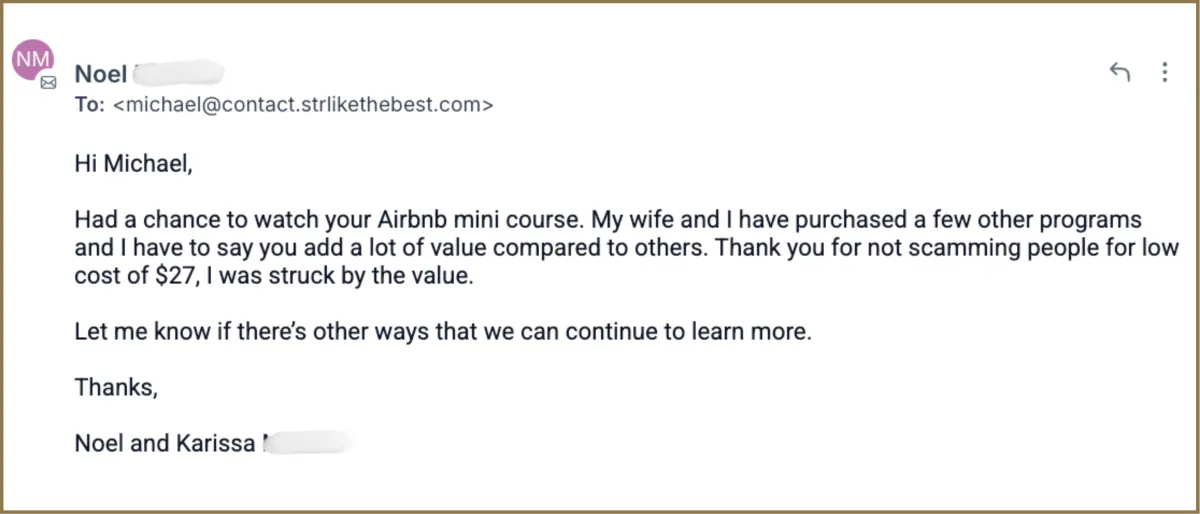Click the small envelope icon below avatar

pos(48,85)
